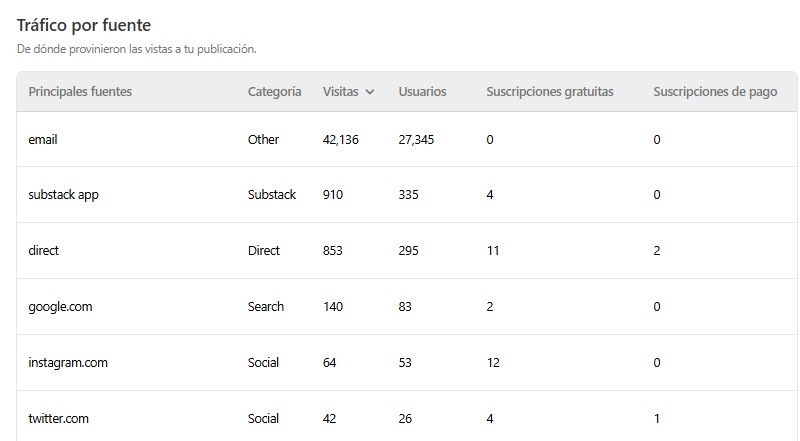The width and height of the screenshot is (800, 441).
Task: Click the Other category for email
Action: pos(263,140)
